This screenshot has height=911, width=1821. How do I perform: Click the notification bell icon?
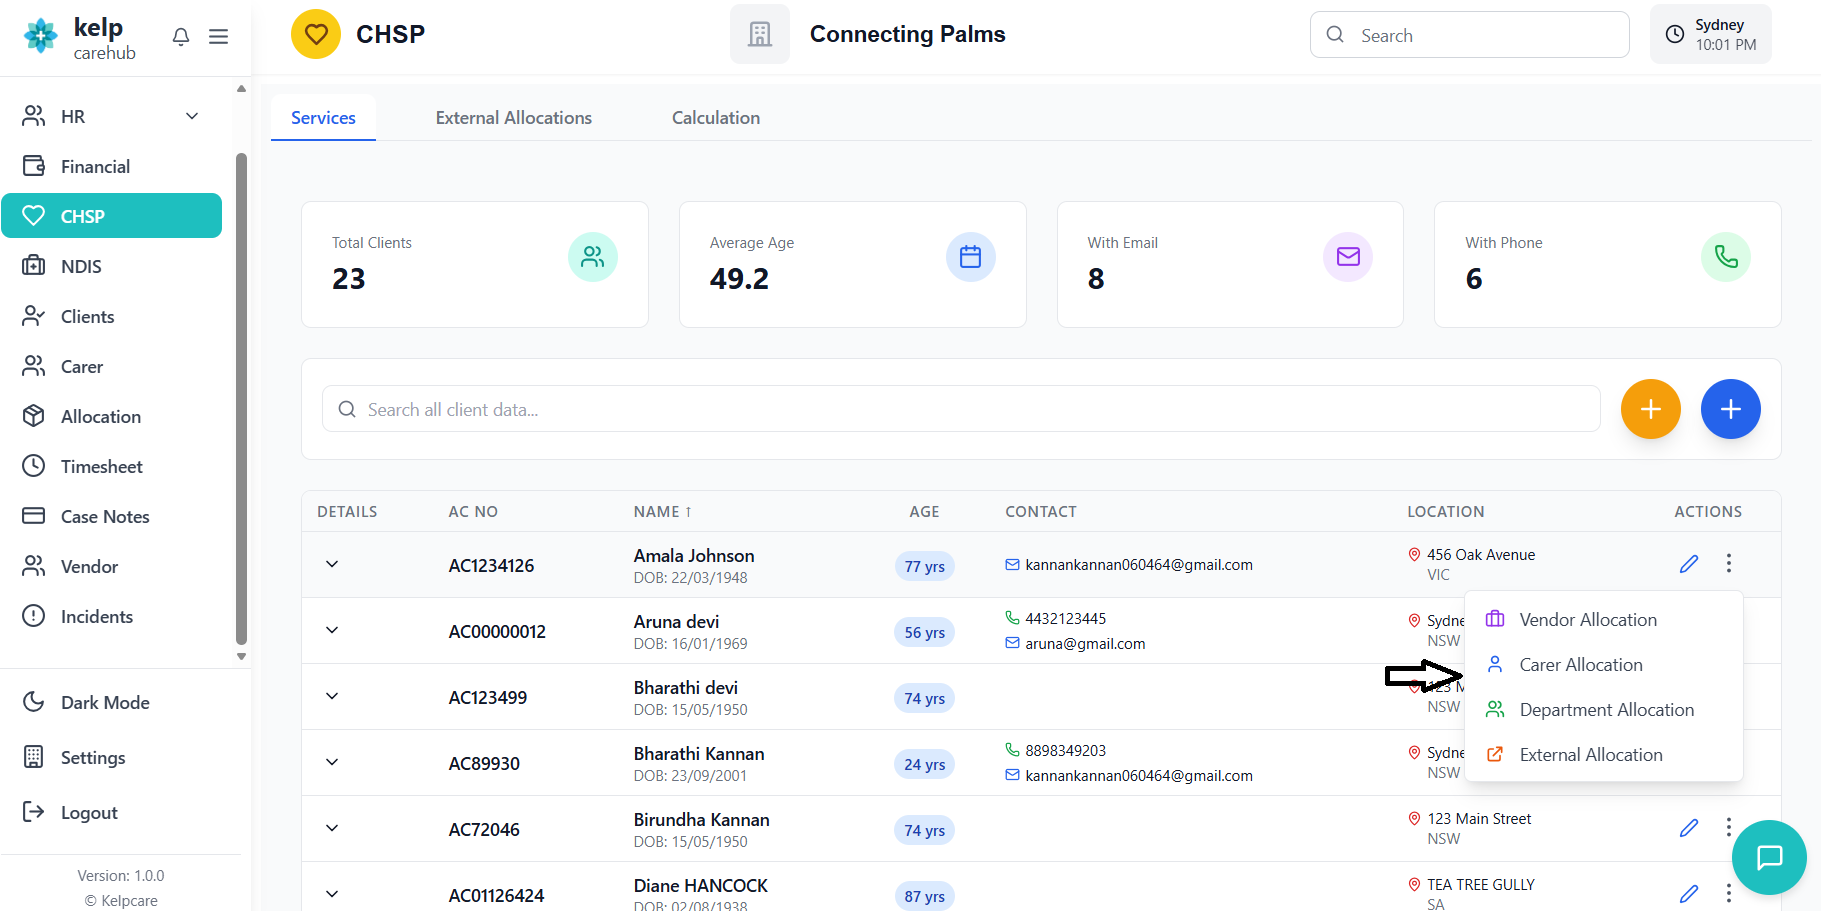[x=181, y=37]
